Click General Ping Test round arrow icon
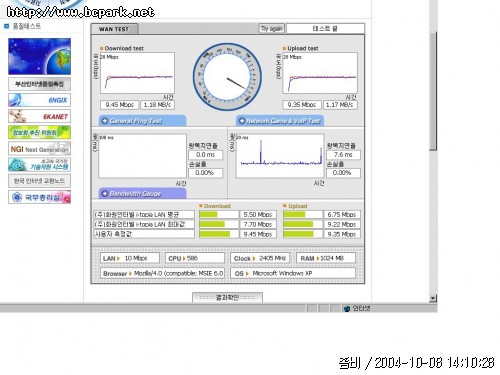This screenshot has width=500, height=375. tap(105, 121)
